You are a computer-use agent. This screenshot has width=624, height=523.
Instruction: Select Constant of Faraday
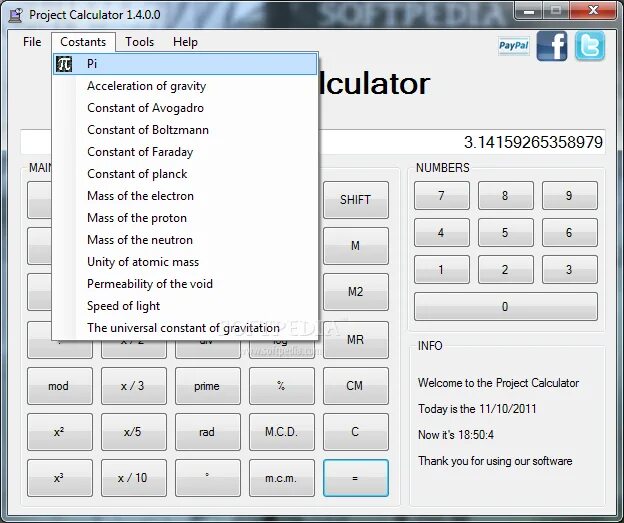click(x=185, y=152)
